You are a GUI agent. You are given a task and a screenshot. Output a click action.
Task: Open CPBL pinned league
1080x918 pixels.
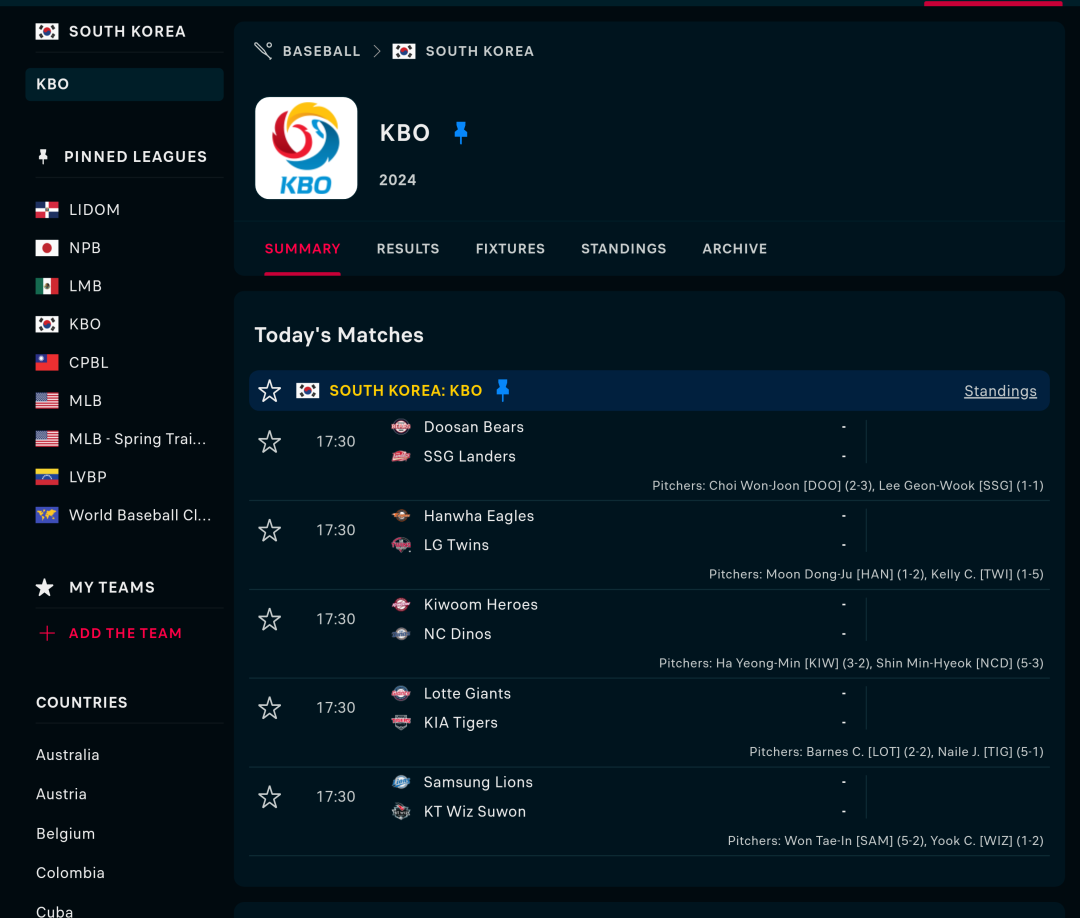(x=89, y=362)
